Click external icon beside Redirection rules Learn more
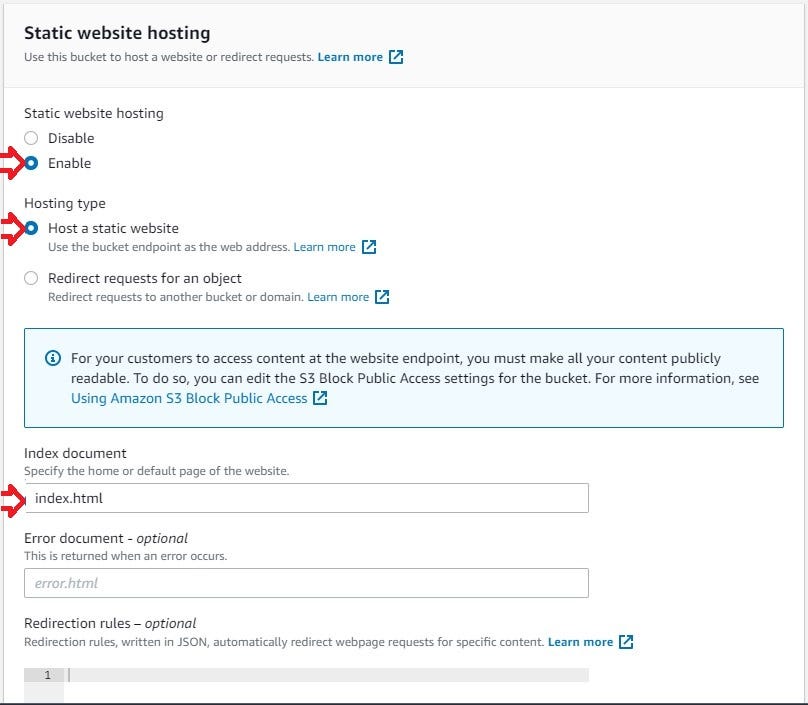 (626, 642)
